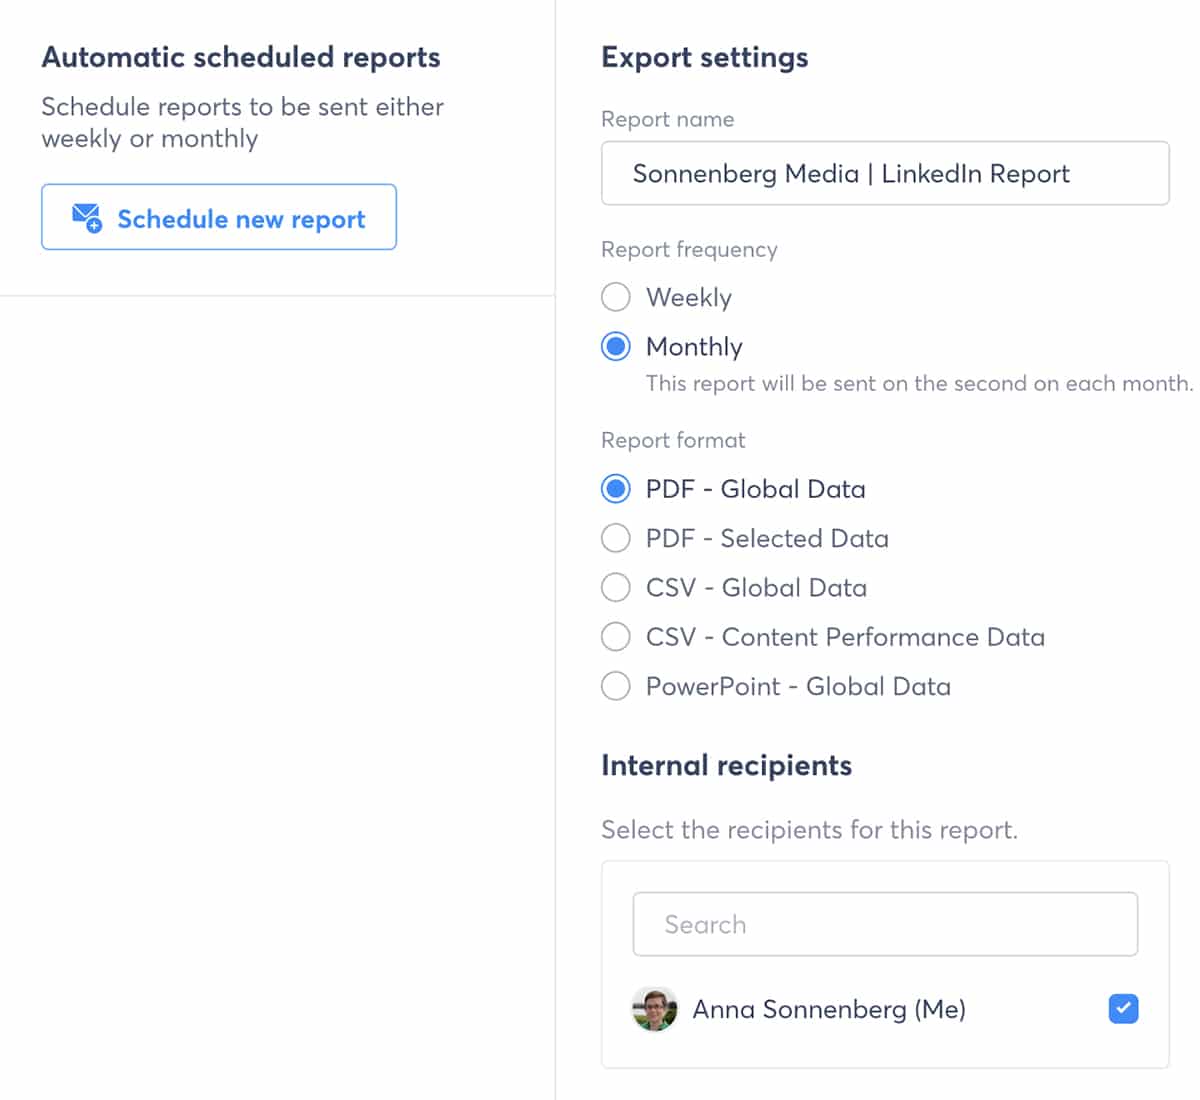The width and height of the screenshot is (1200, 1100).
Task: Click the envelope-plus icon for scheduling
Action: [87, 218]
